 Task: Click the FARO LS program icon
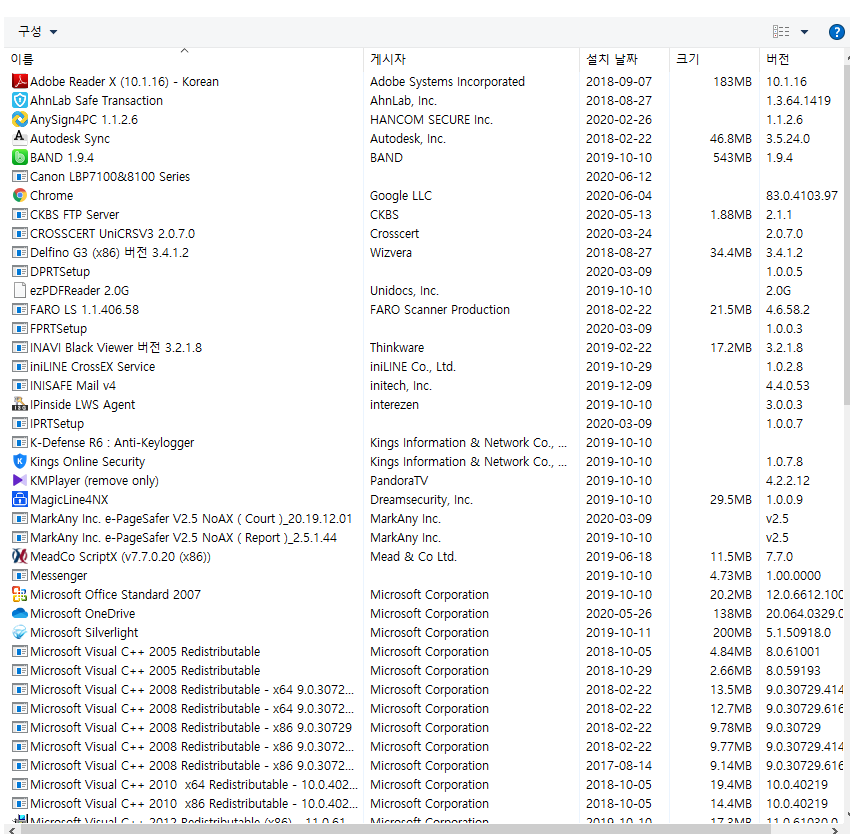(20, 309)
